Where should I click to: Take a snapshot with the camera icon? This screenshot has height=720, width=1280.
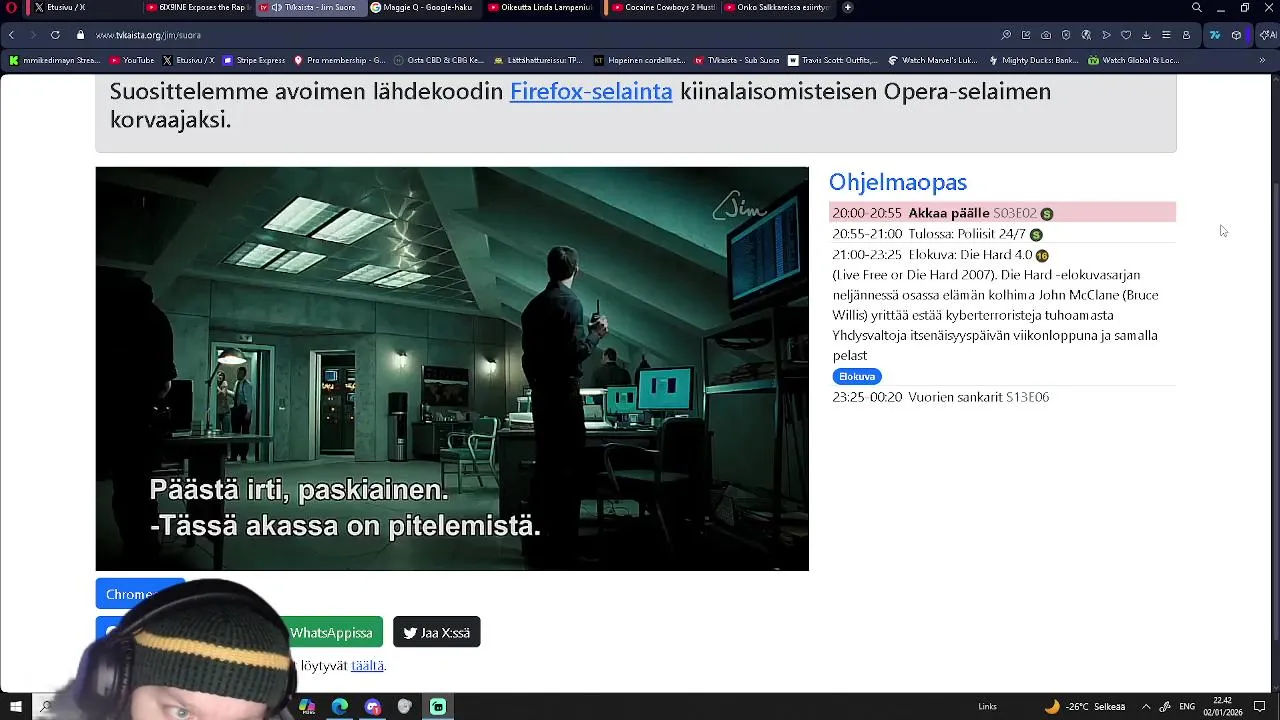(x=1046, y=35)
